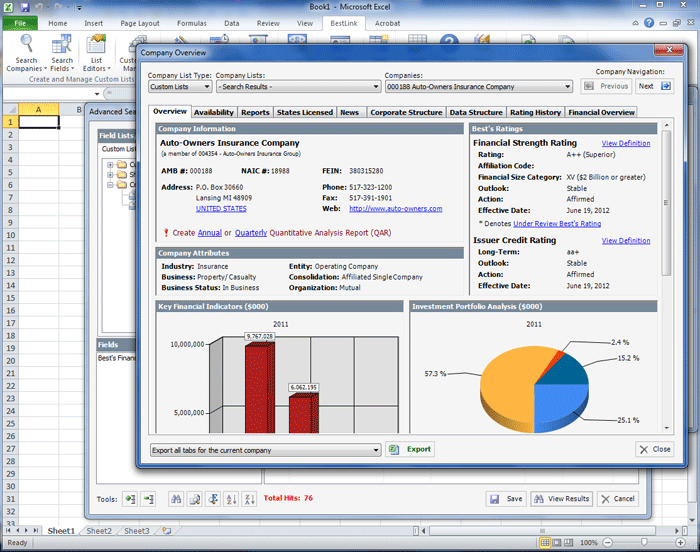This screenshot has height=552, width=700.
Task: Open View Definition for Issuer Credit Rating
Action: 626,240
